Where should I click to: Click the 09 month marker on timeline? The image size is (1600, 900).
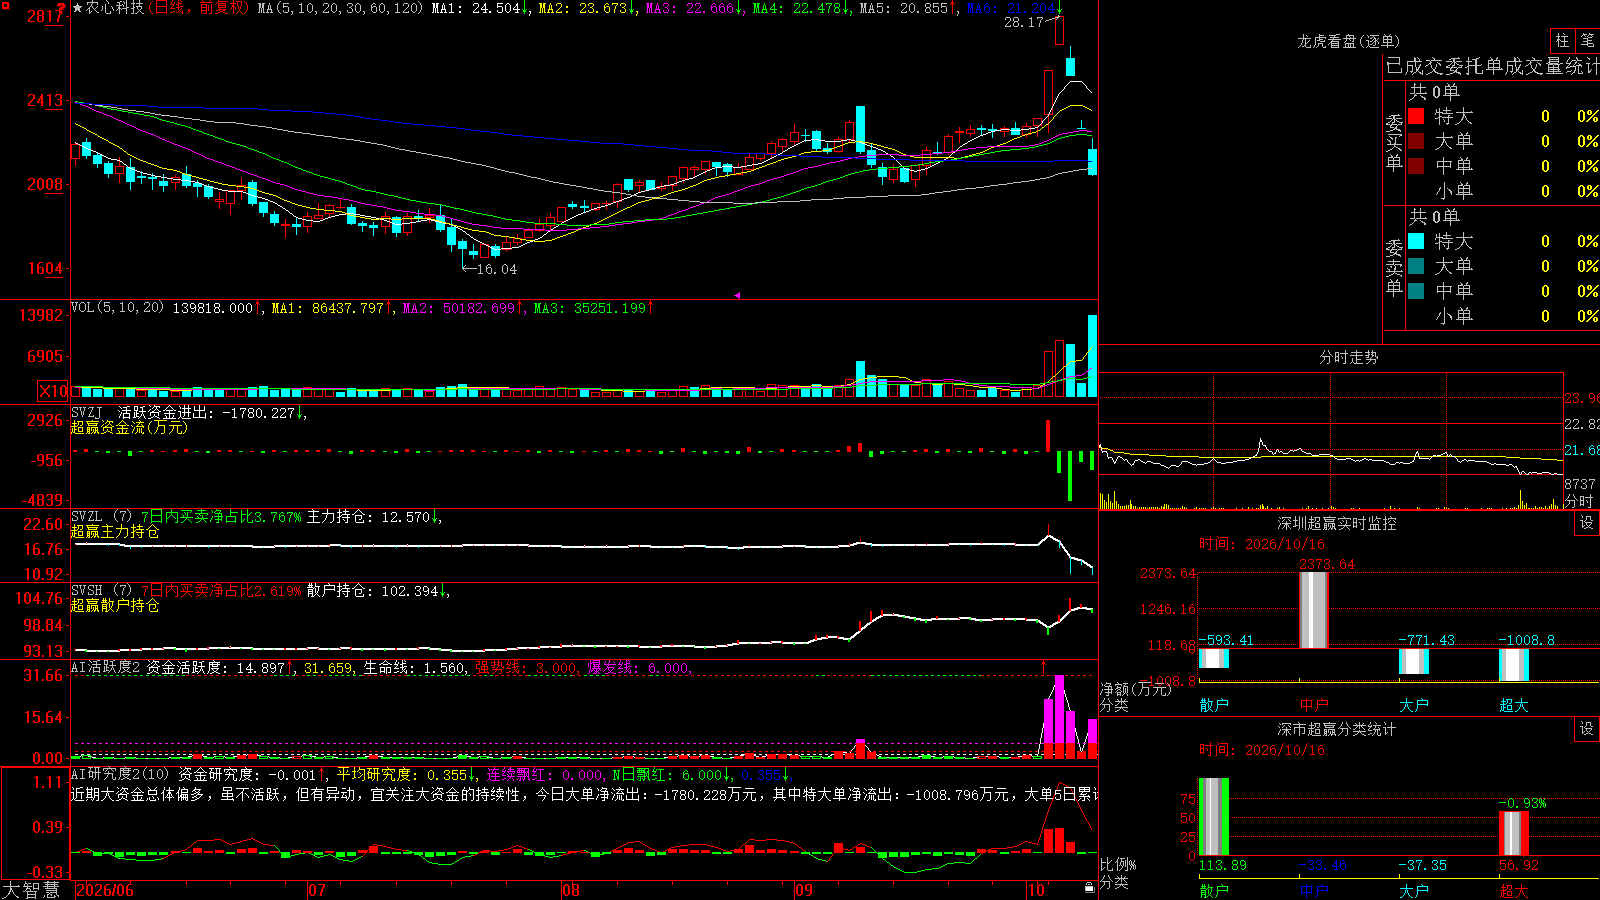(803, 890)
